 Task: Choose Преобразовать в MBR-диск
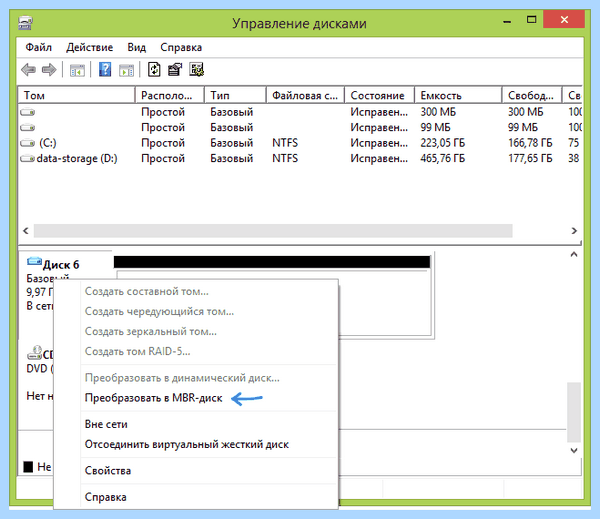[x=153, y=398]
